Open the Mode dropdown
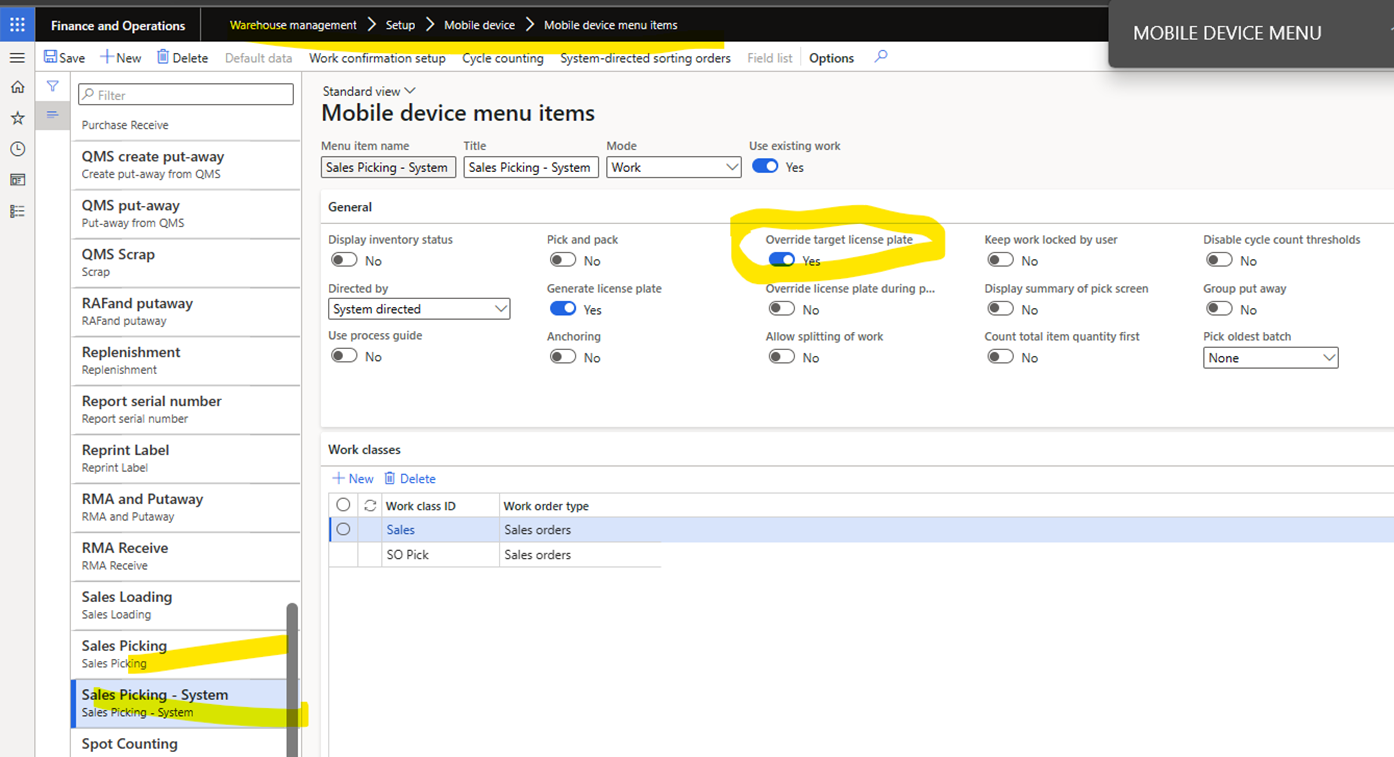This screenshot has width=1394, height=757. [674, 167]
